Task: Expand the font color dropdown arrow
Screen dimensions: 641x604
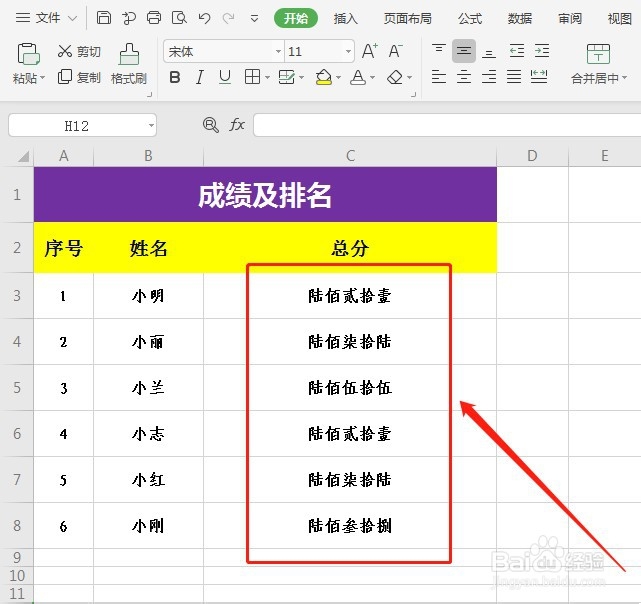Action: point(372,77)
